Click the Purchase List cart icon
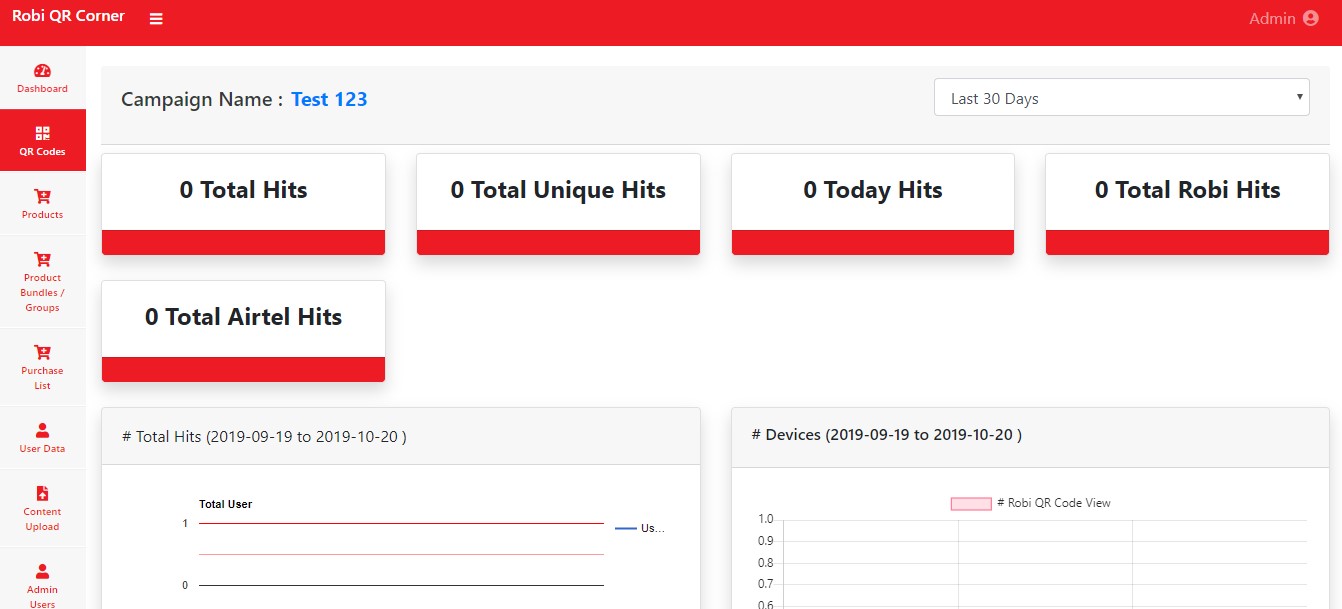The height and width of the screenshot is (609, 1342). point(42,352)
